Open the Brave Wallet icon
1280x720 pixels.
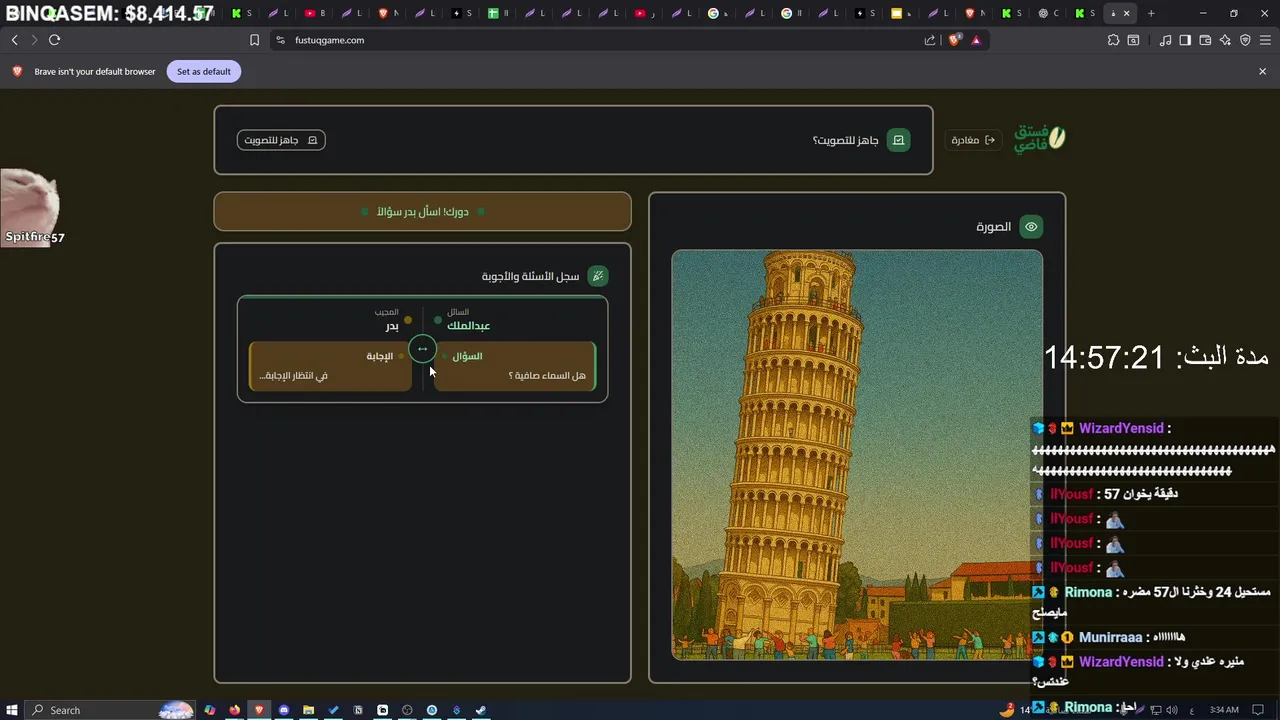coord(1205,40)
